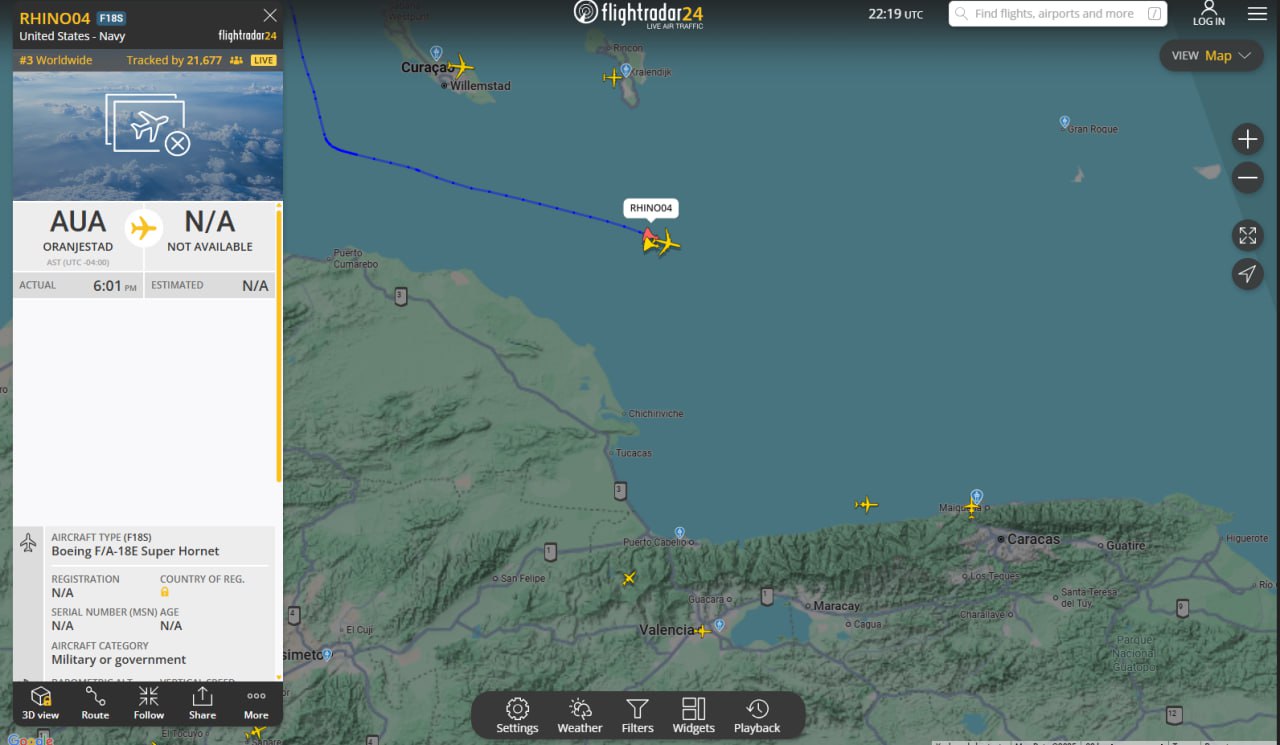Image resolution: width=1280 pixels, height=745 pixels.
Task: Zoom in on the map
Action: point(1247,139)
